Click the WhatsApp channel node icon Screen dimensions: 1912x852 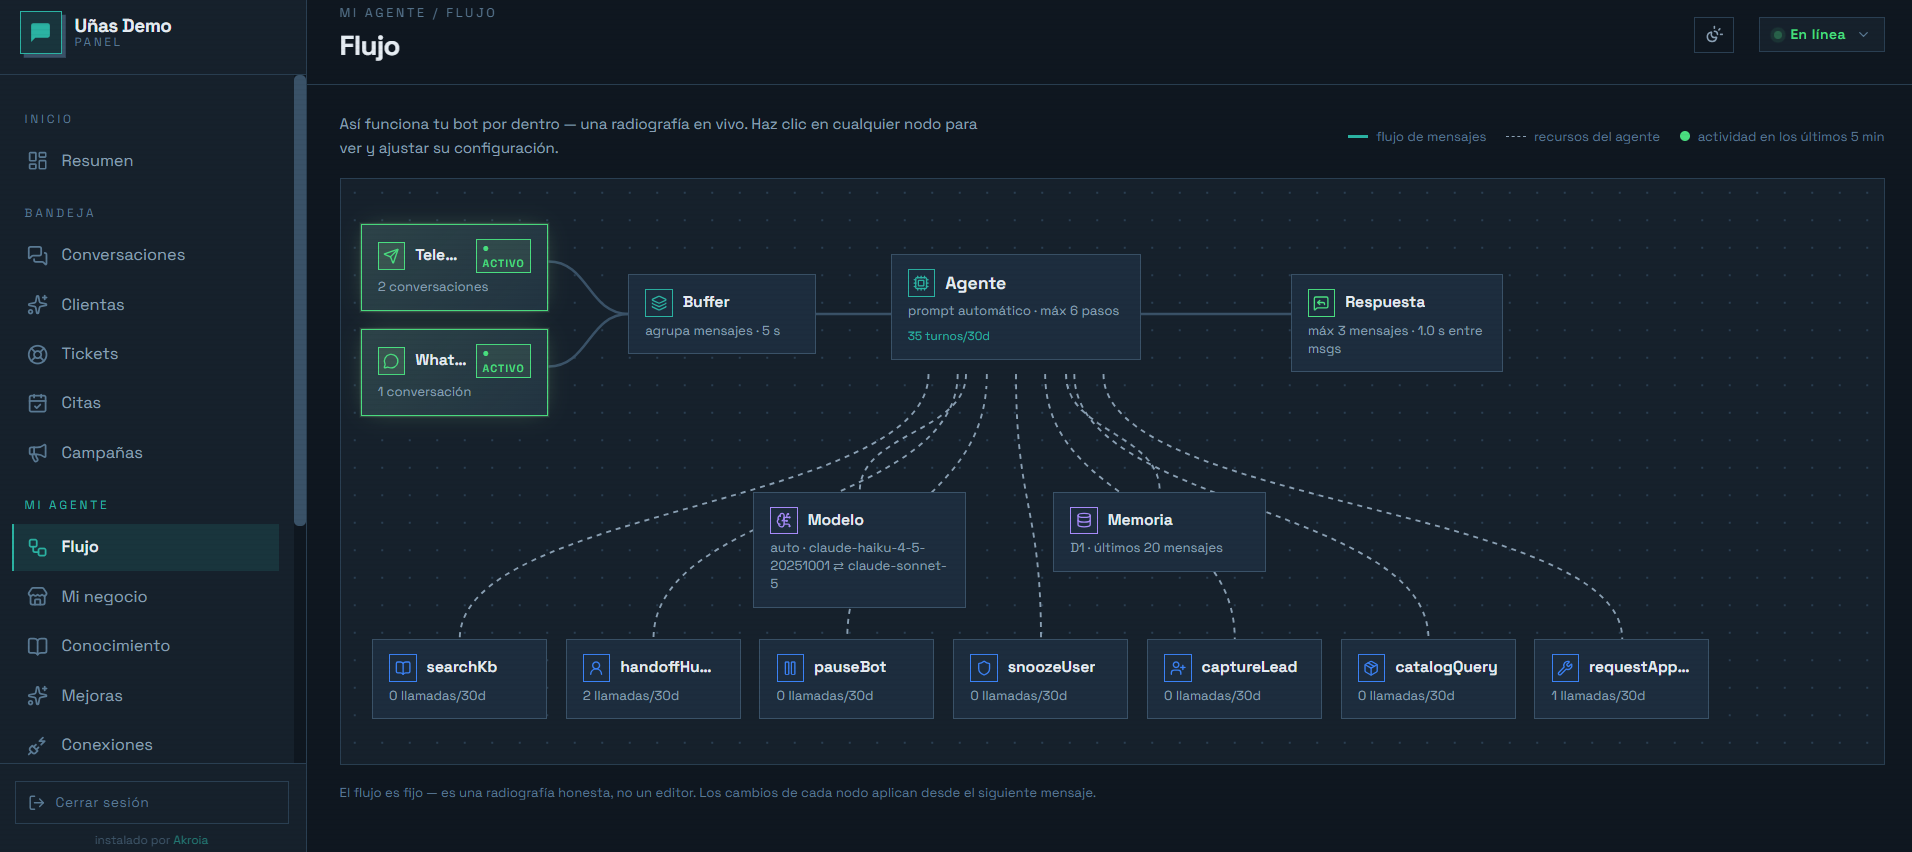point(391,361)
